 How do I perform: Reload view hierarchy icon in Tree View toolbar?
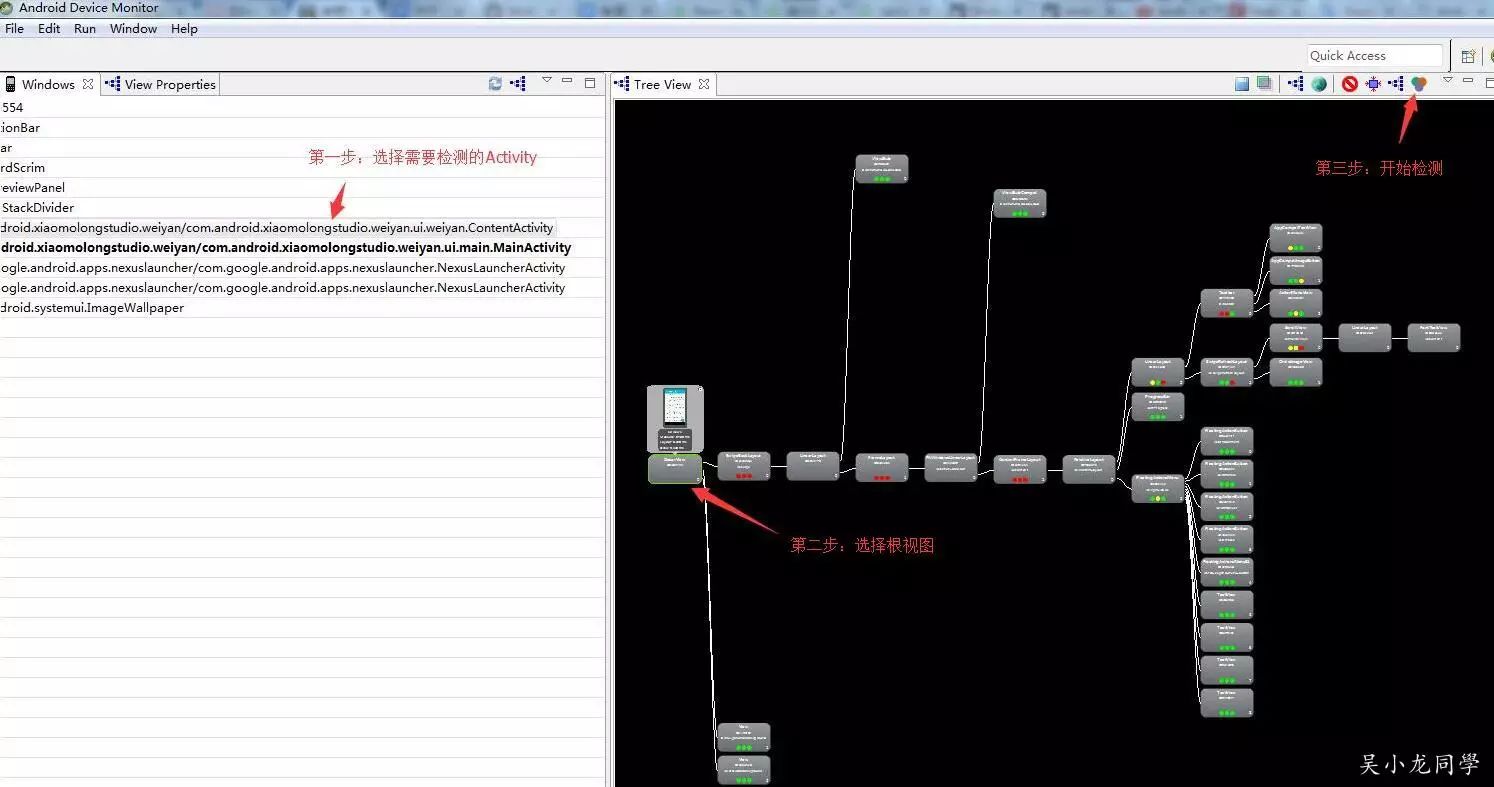[x=1296, y=84]
